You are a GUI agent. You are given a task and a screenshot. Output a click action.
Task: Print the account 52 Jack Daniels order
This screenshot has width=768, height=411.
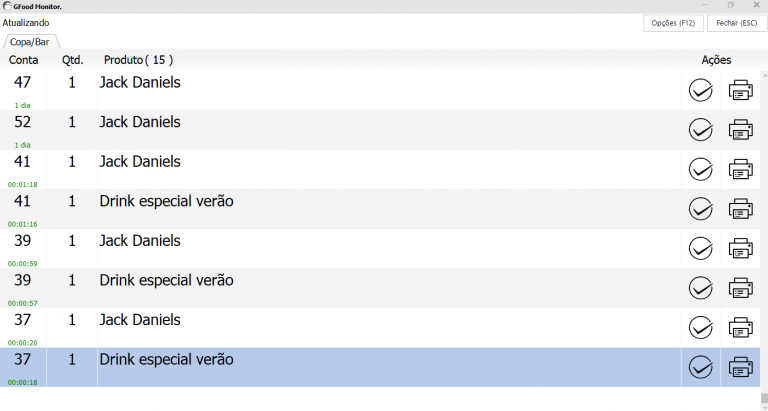(740, 130)
